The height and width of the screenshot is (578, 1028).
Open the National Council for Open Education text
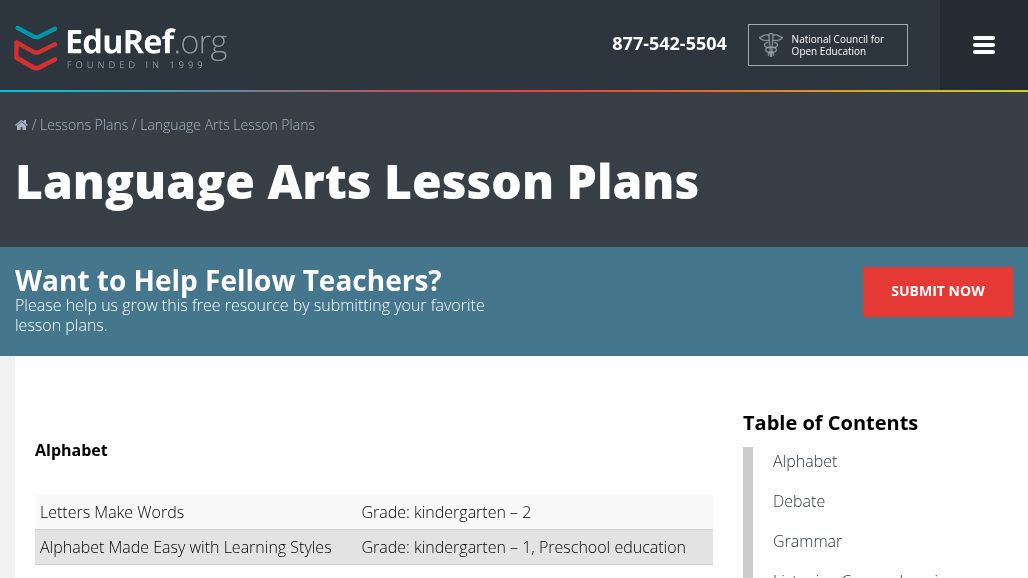837,45
